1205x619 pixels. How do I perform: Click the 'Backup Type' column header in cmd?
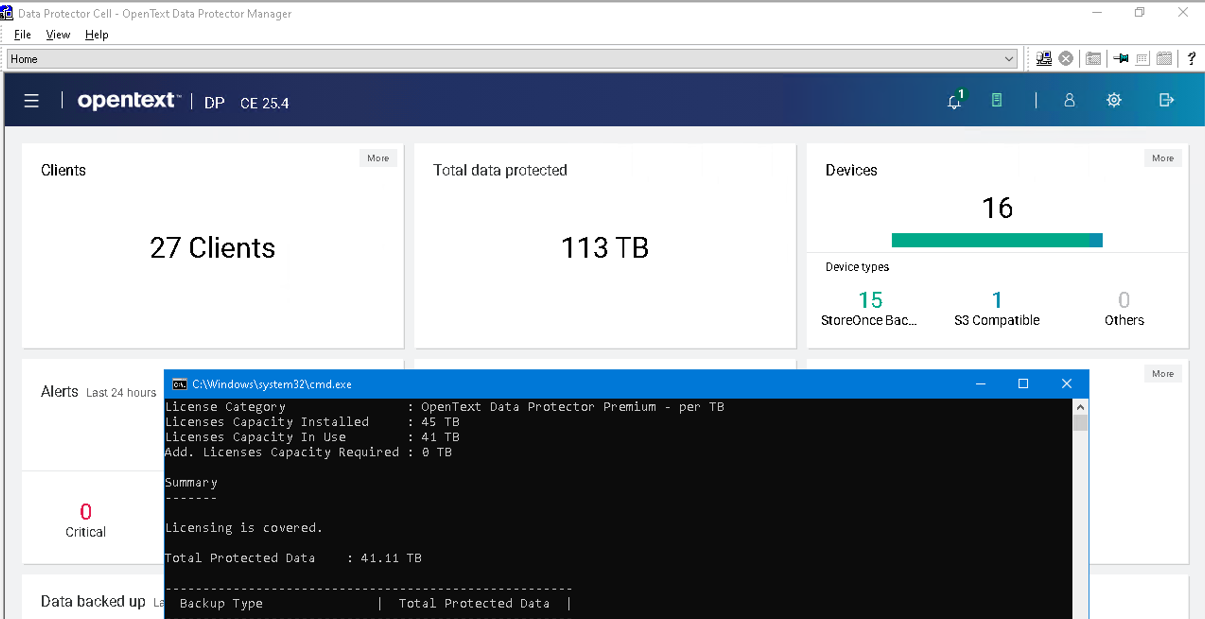point(221,604)
